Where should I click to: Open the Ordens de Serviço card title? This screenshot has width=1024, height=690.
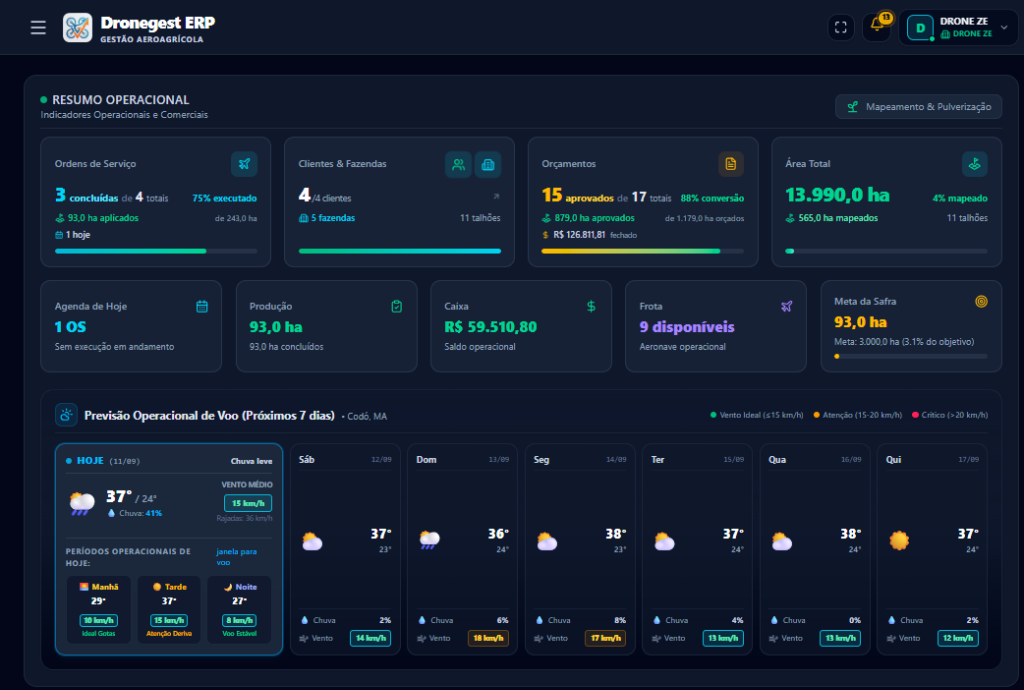point(95,164)
